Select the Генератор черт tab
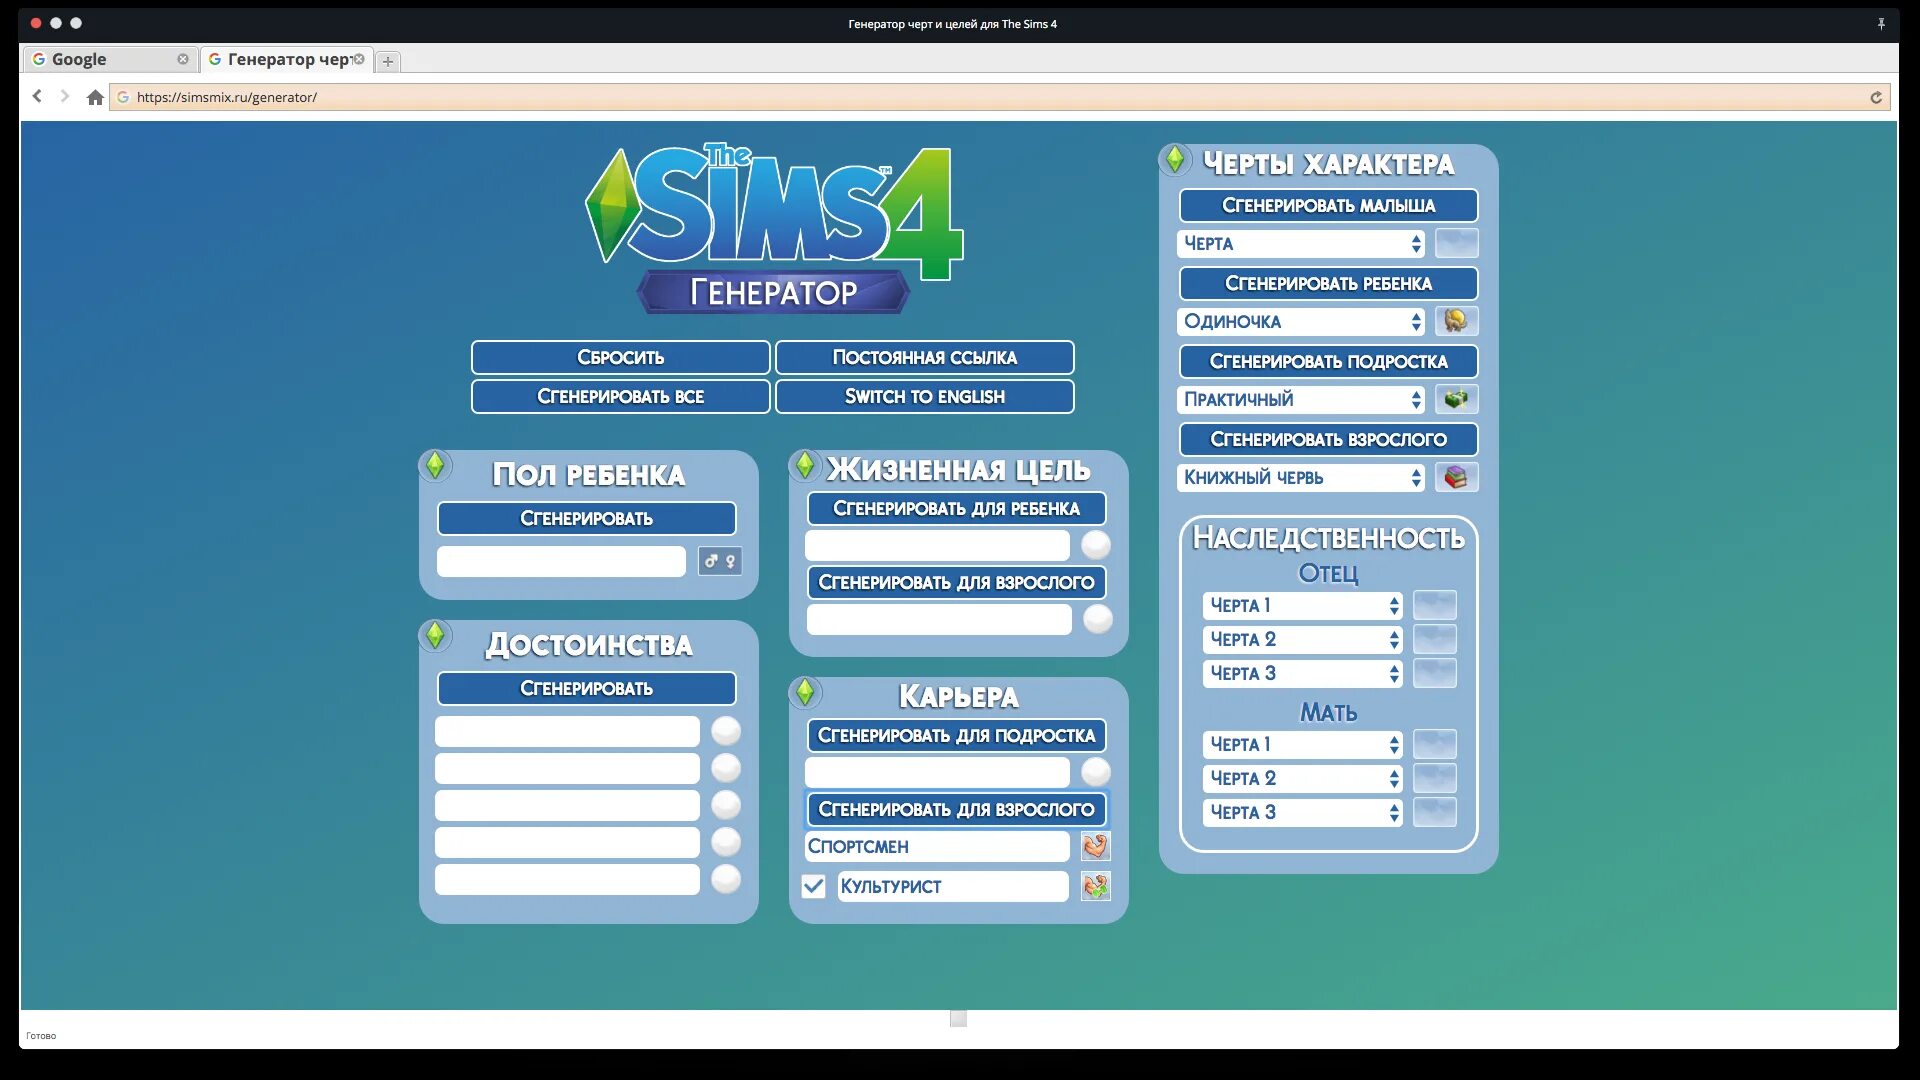This screenshot has height=1080, width=1920. (x=286, y=59)
